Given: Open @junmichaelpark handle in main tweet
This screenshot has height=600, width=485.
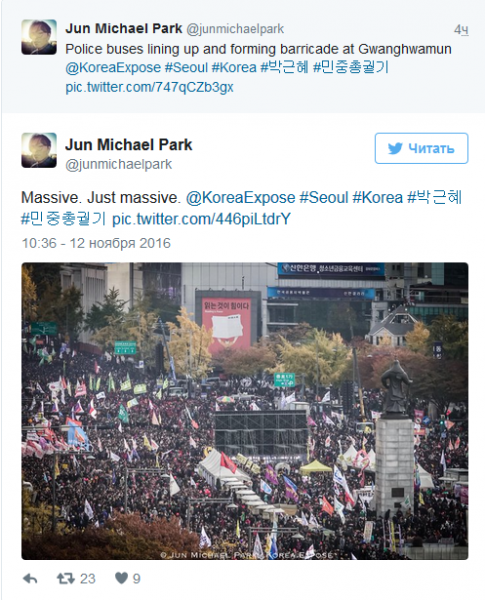Looking at the screenshot, I should tap(118, 165).
